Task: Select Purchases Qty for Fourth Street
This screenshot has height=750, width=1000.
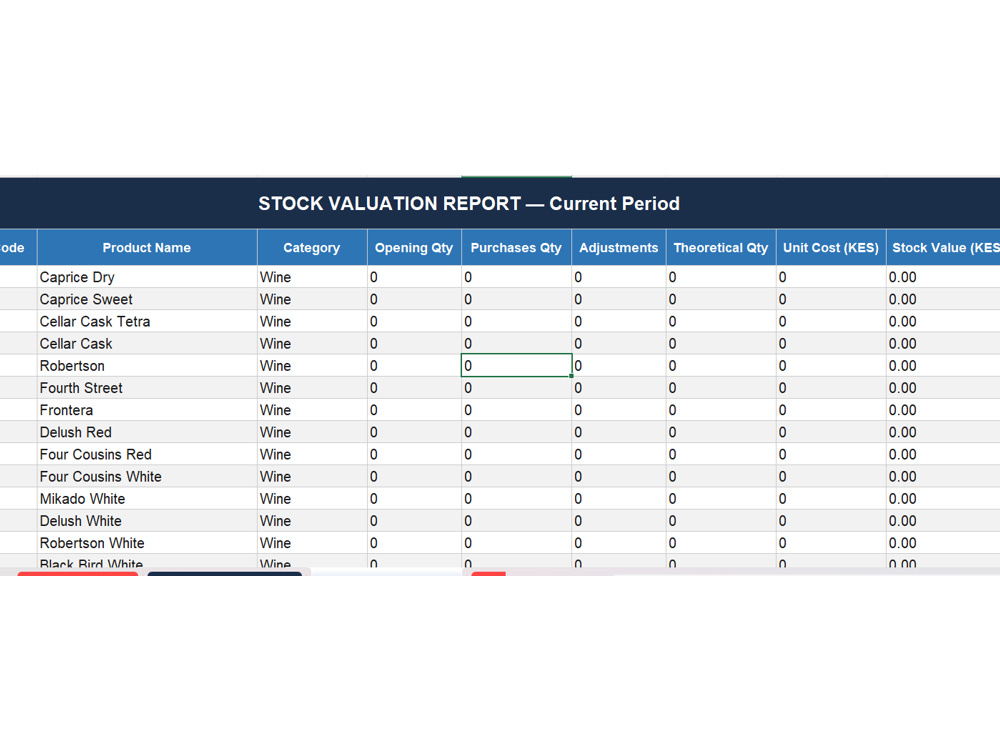Action: (x=516, y=388)
